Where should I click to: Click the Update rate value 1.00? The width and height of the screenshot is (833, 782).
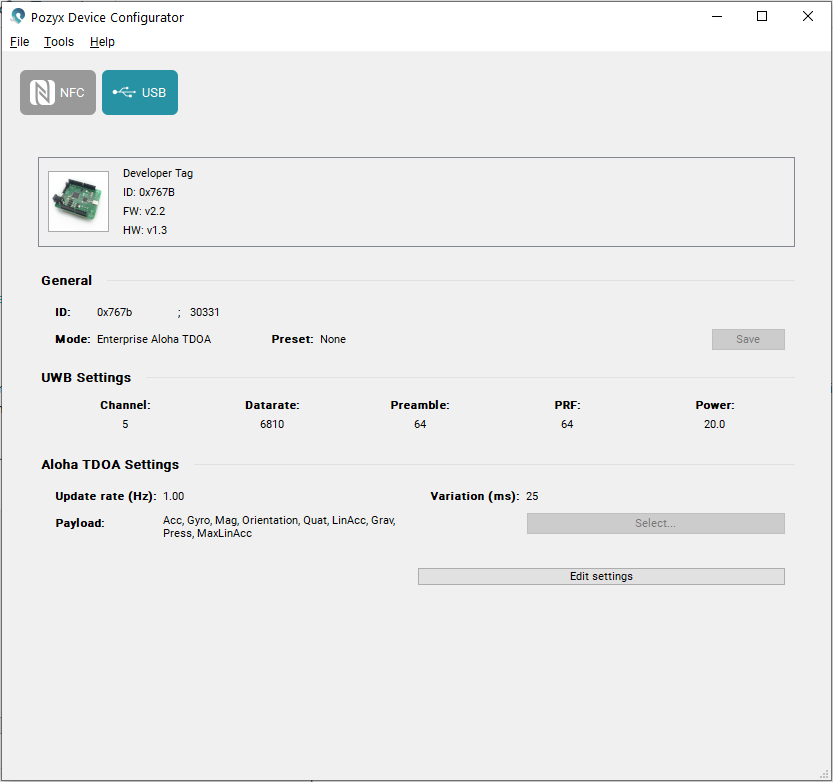tap(174, 496)
